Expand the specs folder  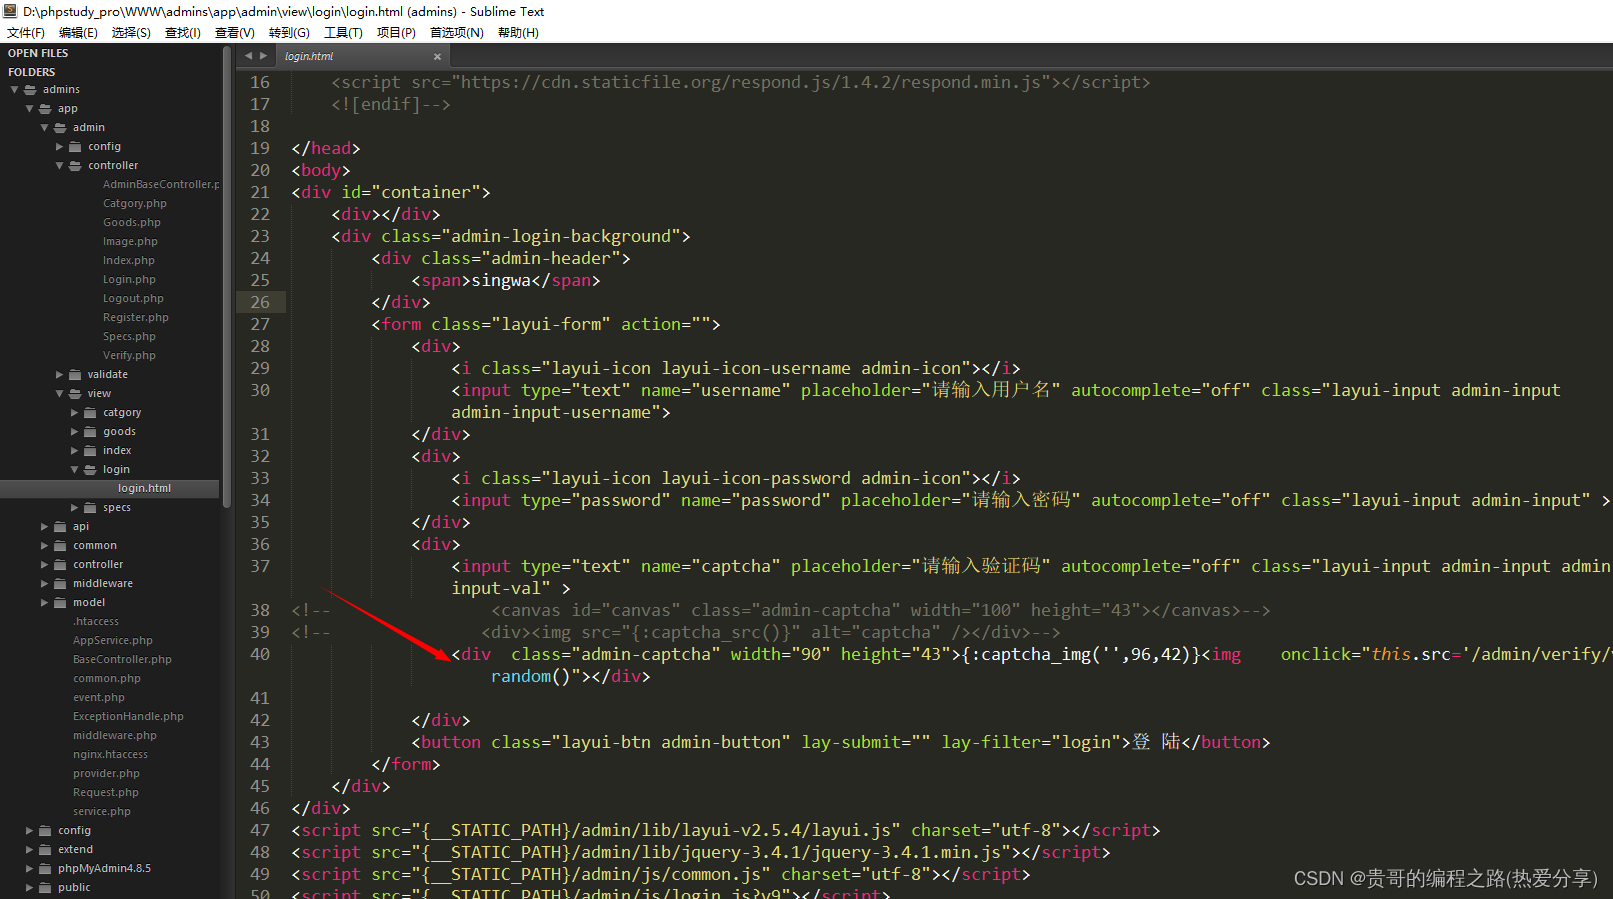pos(75,507)
